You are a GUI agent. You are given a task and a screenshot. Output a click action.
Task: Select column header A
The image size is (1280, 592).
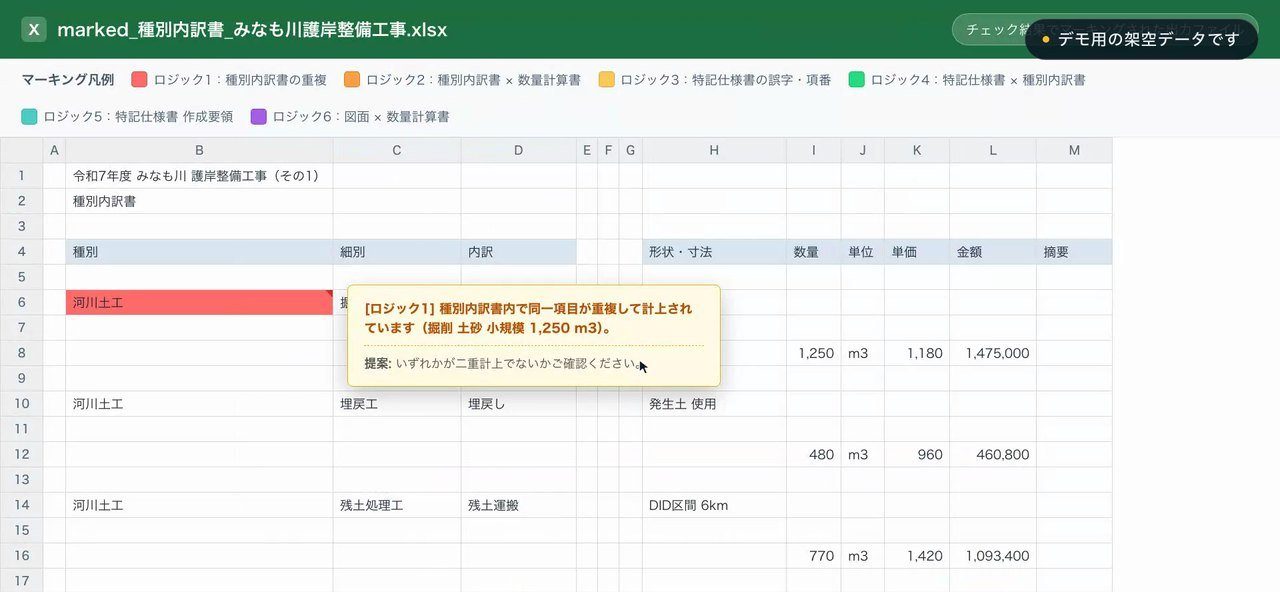coord(54,150)
